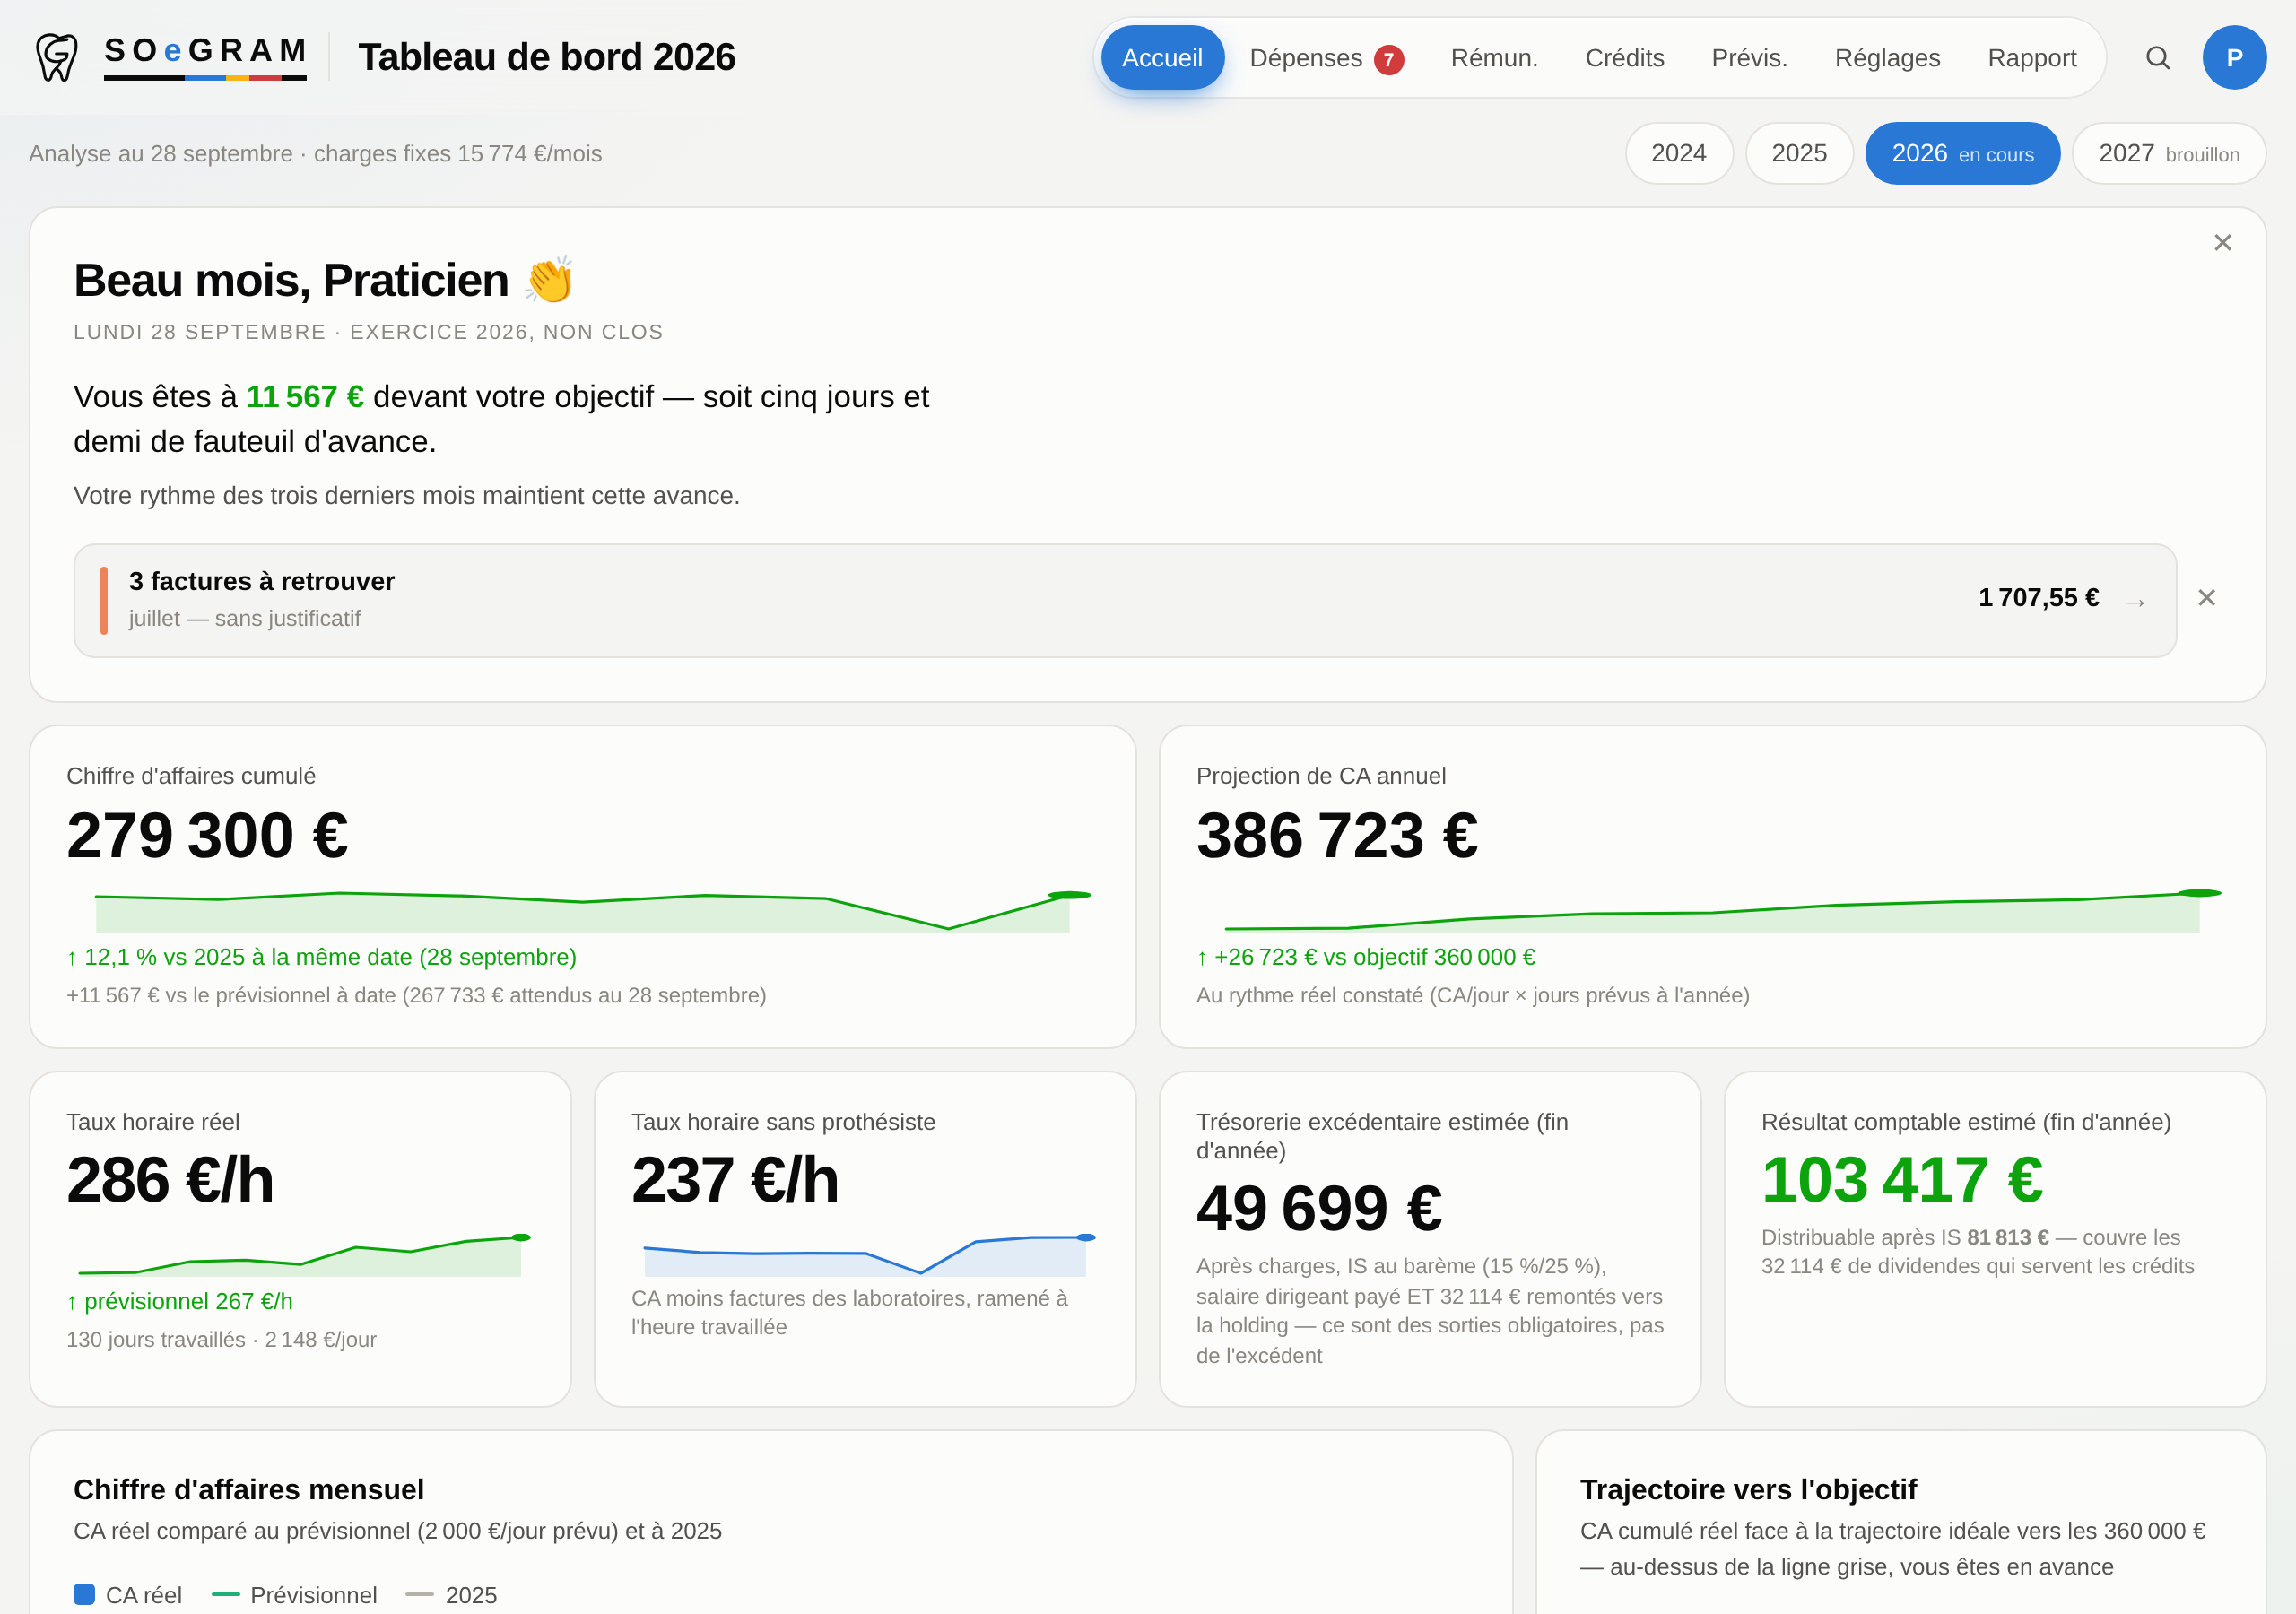Image resolution: width=2296 pixels, height=1614 pixels.
Task: Click the 386 723 € projection value
Action: coord(1337,836)
